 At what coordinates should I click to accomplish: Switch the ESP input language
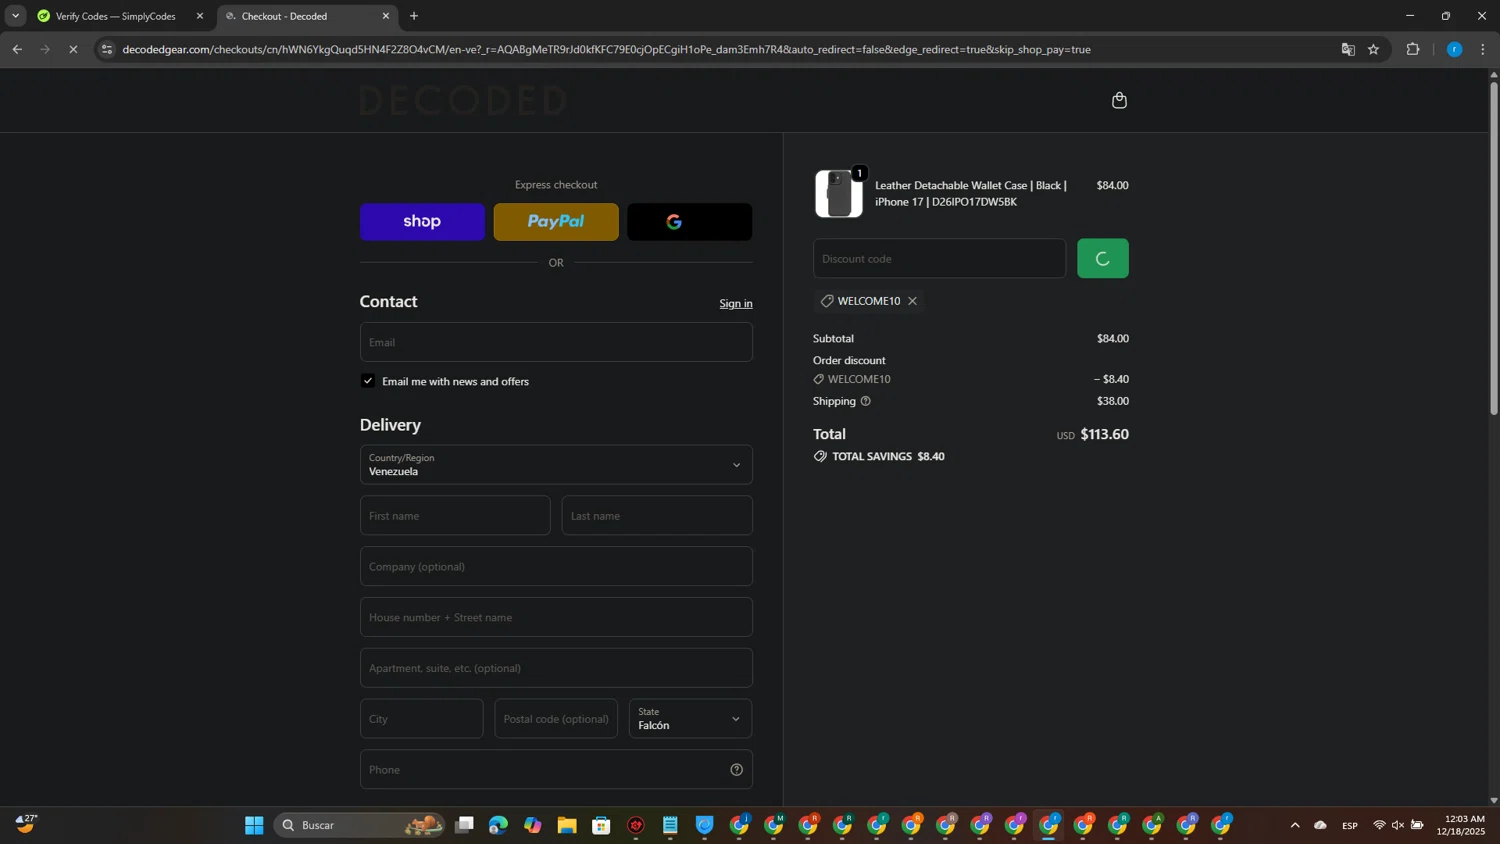pyautogui.click(x=1350, y=825)
